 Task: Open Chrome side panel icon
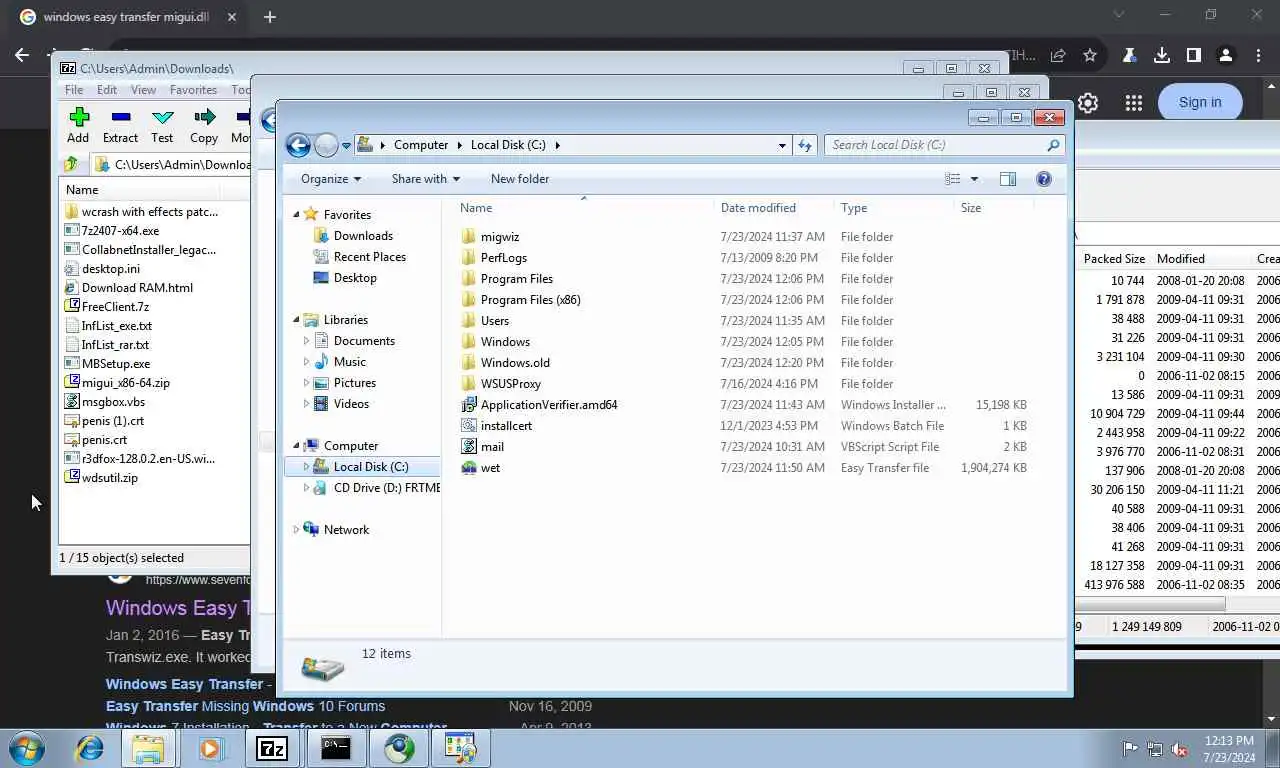tap(1193, 55)
